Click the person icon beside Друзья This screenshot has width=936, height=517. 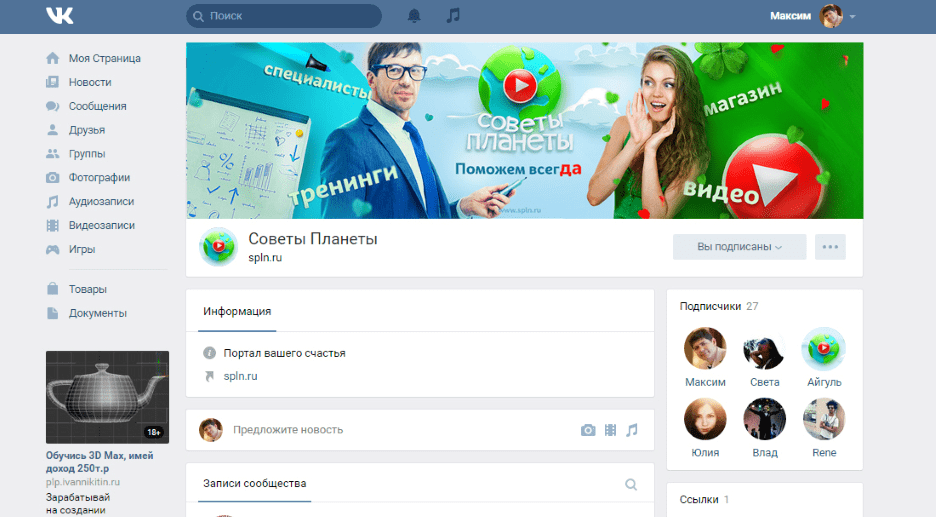point(53,130)
